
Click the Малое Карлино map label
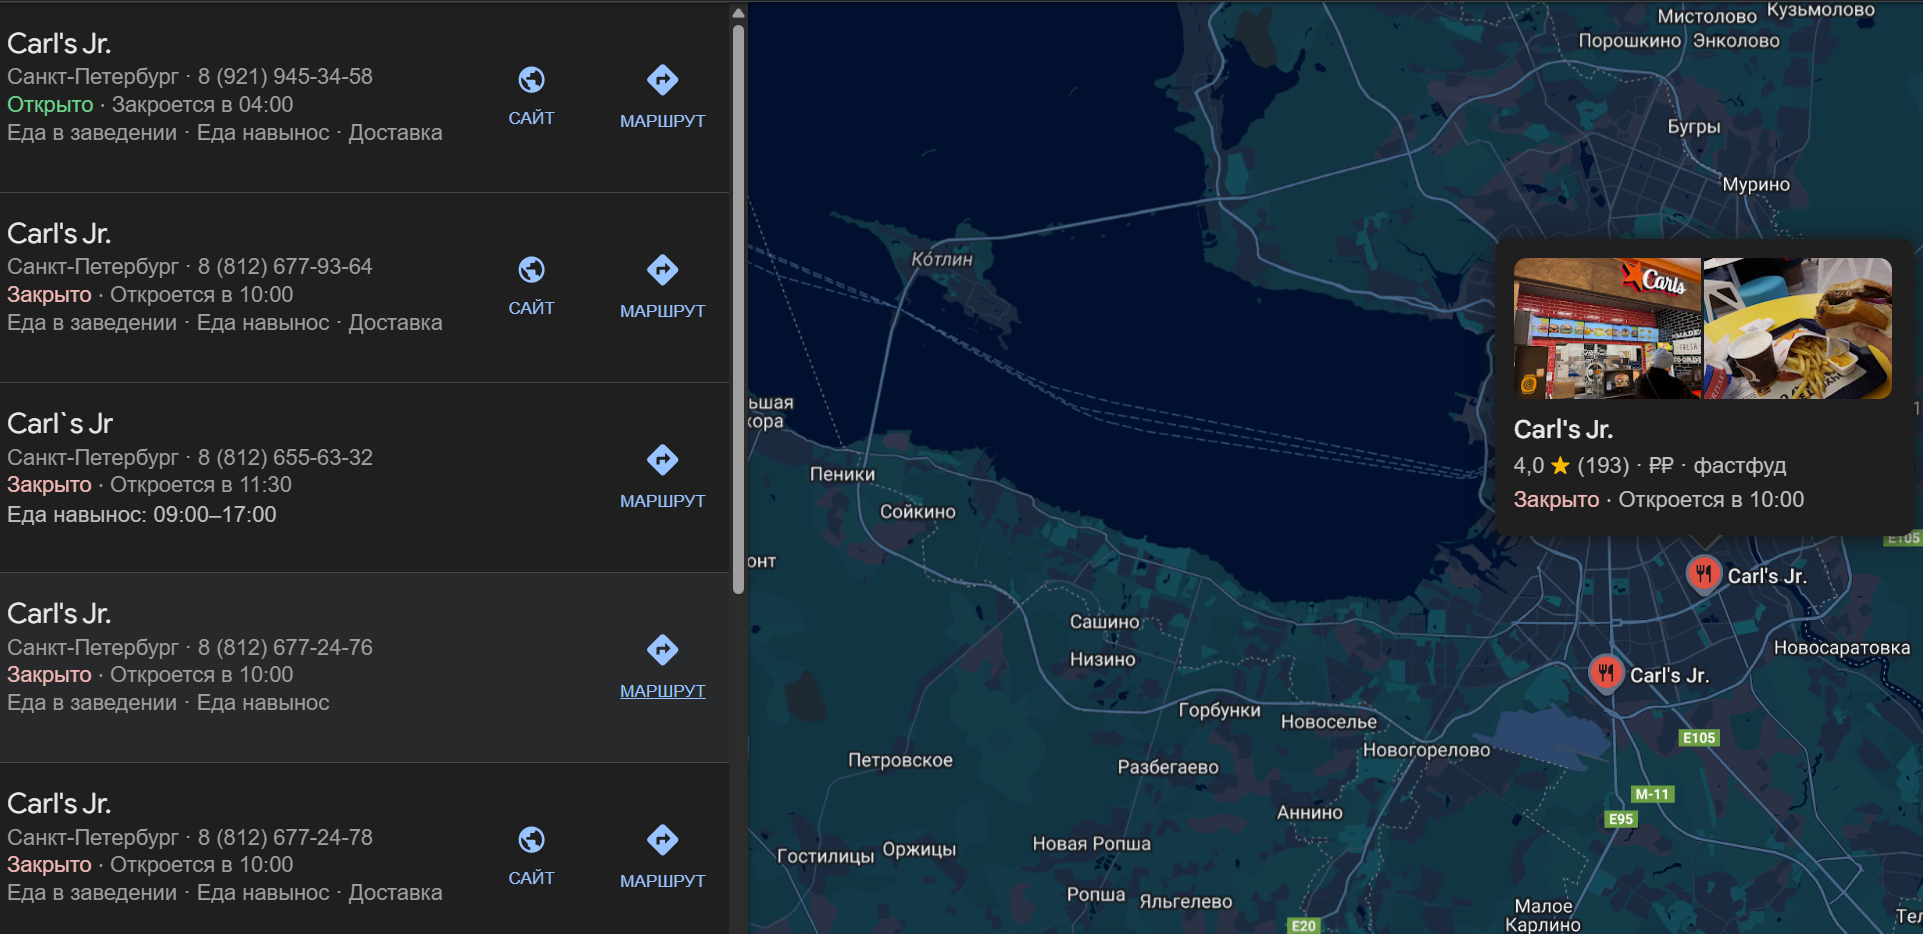pos(1543,915)
